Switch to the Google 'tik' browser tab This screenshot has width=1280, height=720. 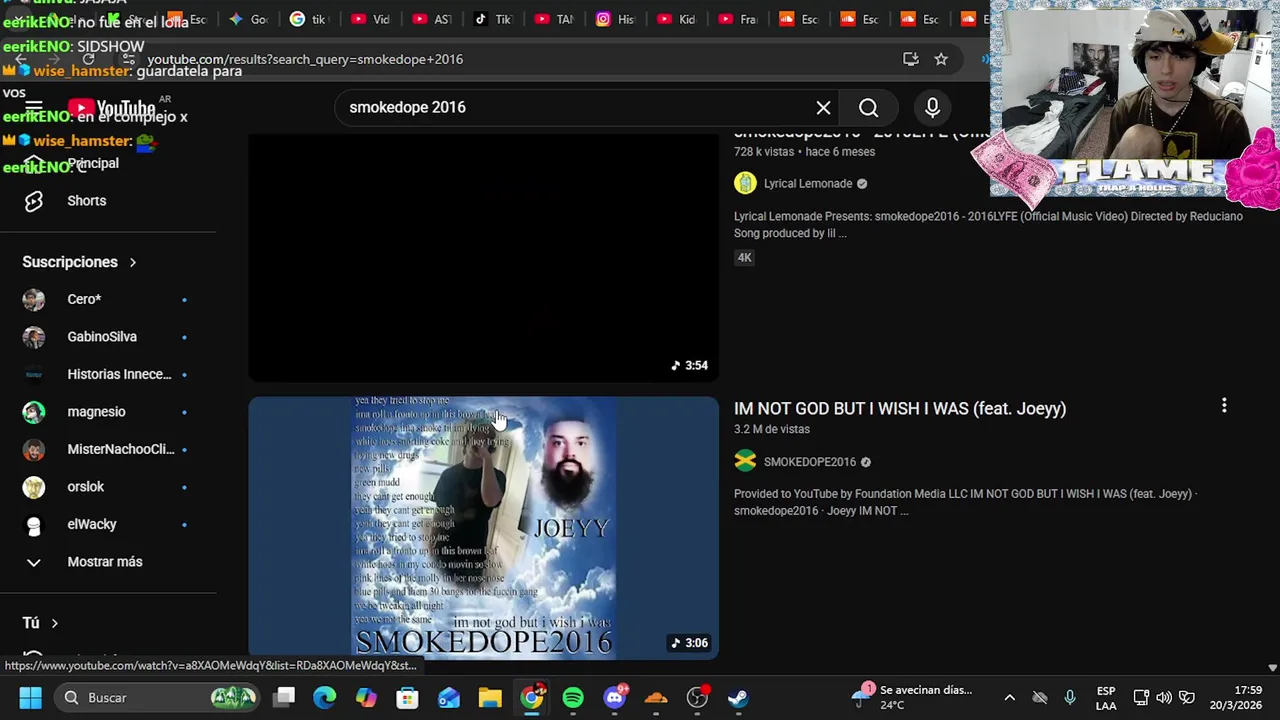pyautogui.click(x=308, y=19)
